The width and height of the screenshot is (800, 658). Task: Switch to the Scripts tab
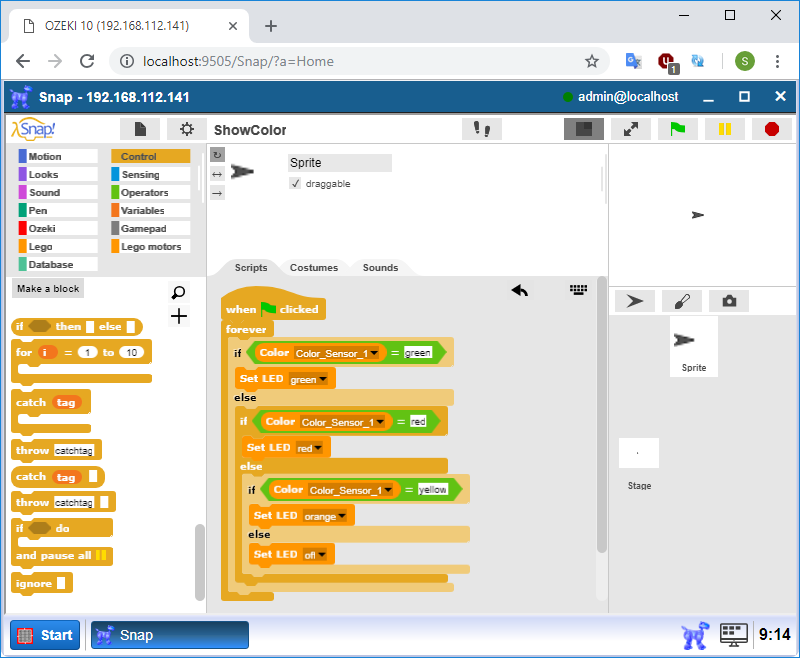(x=251, y=267)
